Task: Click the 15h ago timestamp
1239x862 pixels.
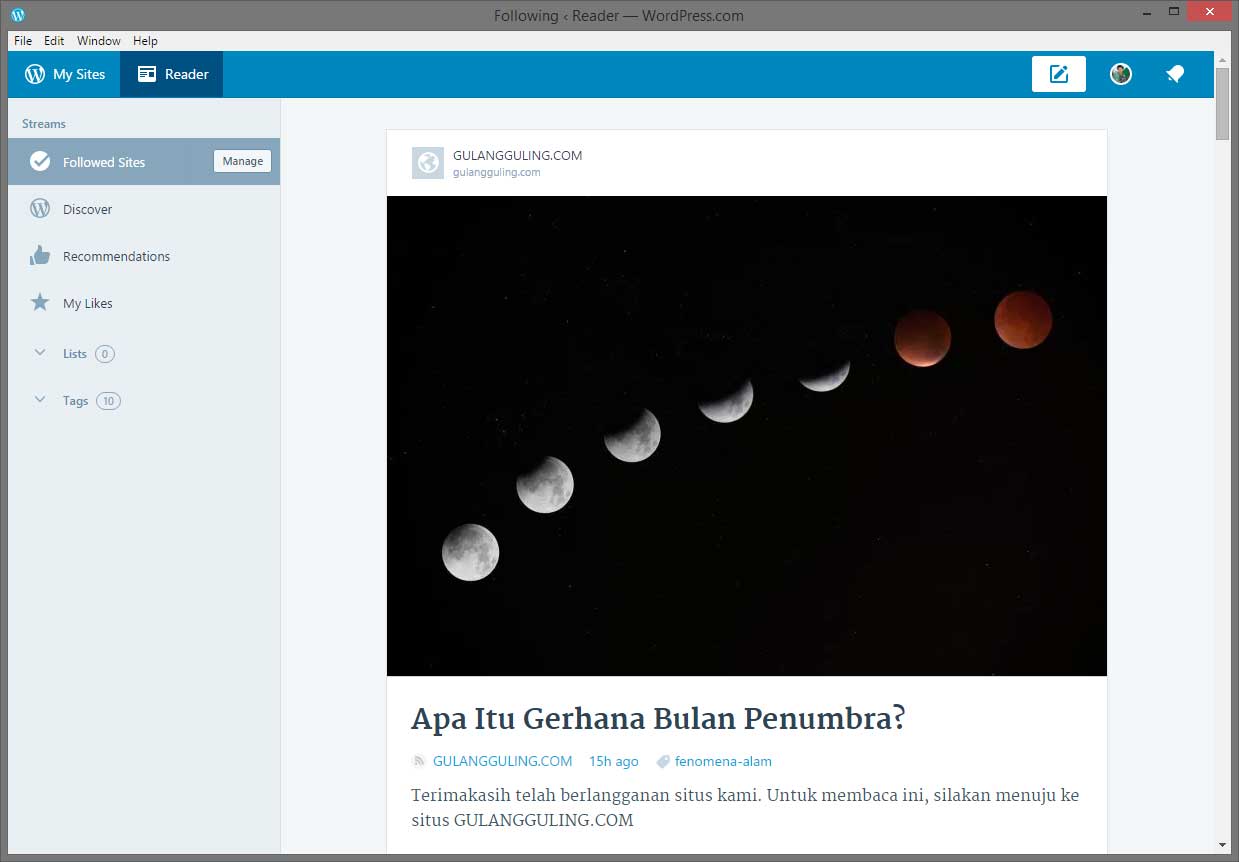Action: [x=614, y=761]
